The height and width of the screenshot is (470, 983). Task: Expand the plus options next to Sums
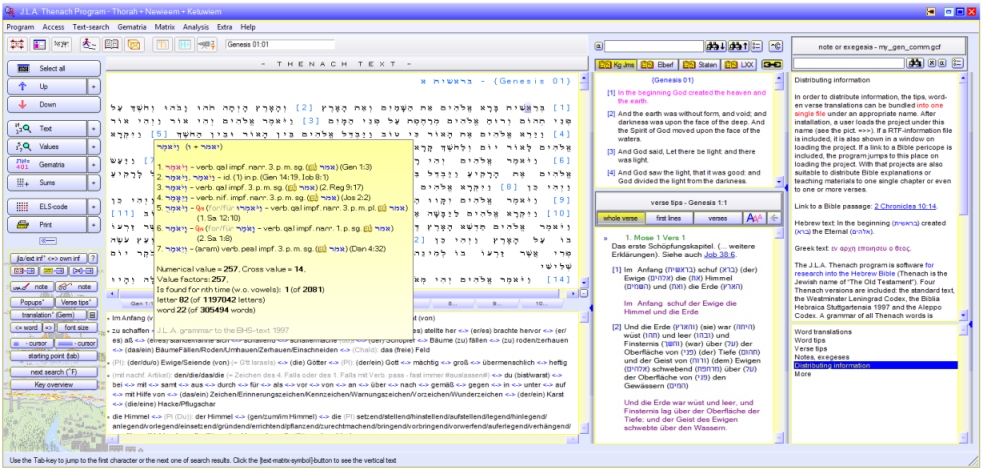94,182
